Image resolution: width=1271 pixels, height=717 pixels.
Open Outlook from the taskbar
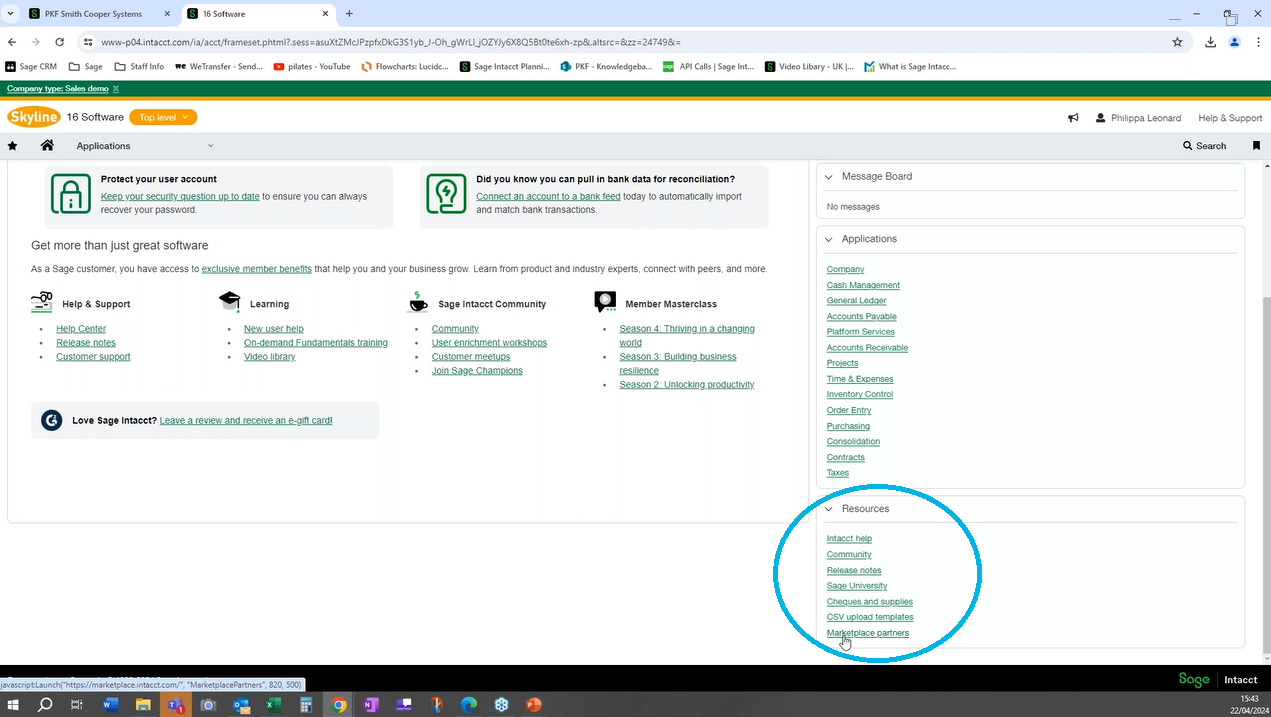pyautogui.click(x=241, y=705)
